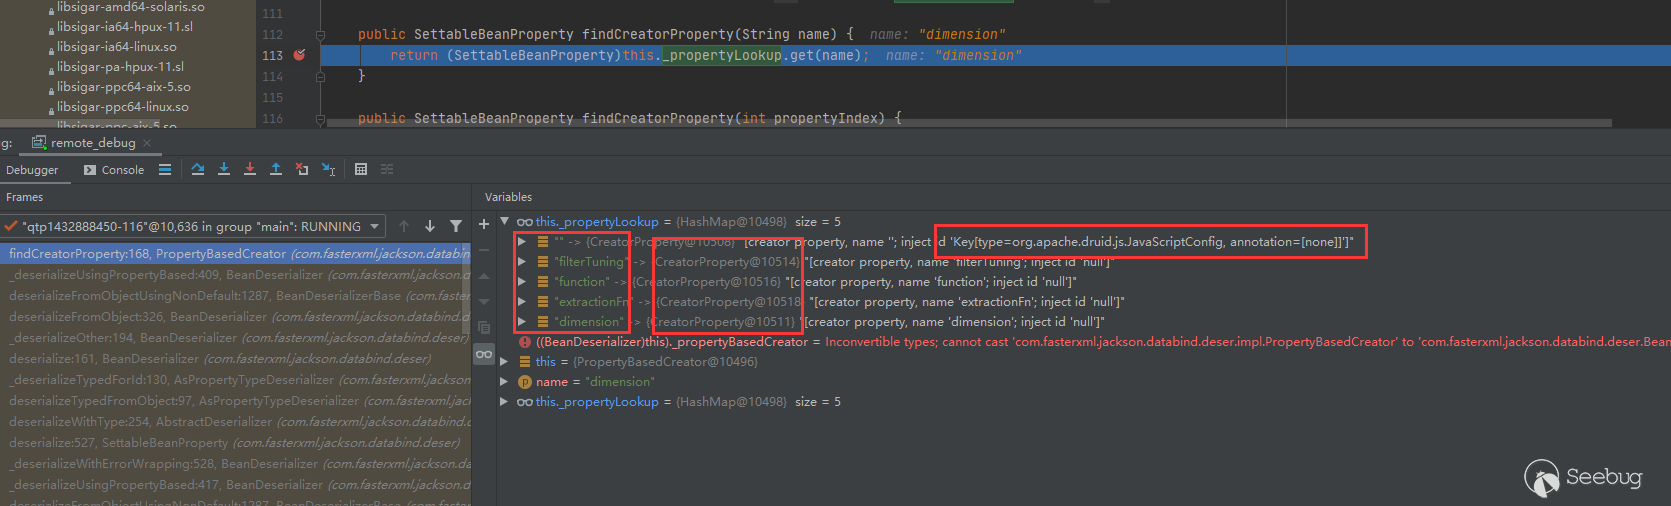Click Step Into blue arrow icon

pos(224,170)
